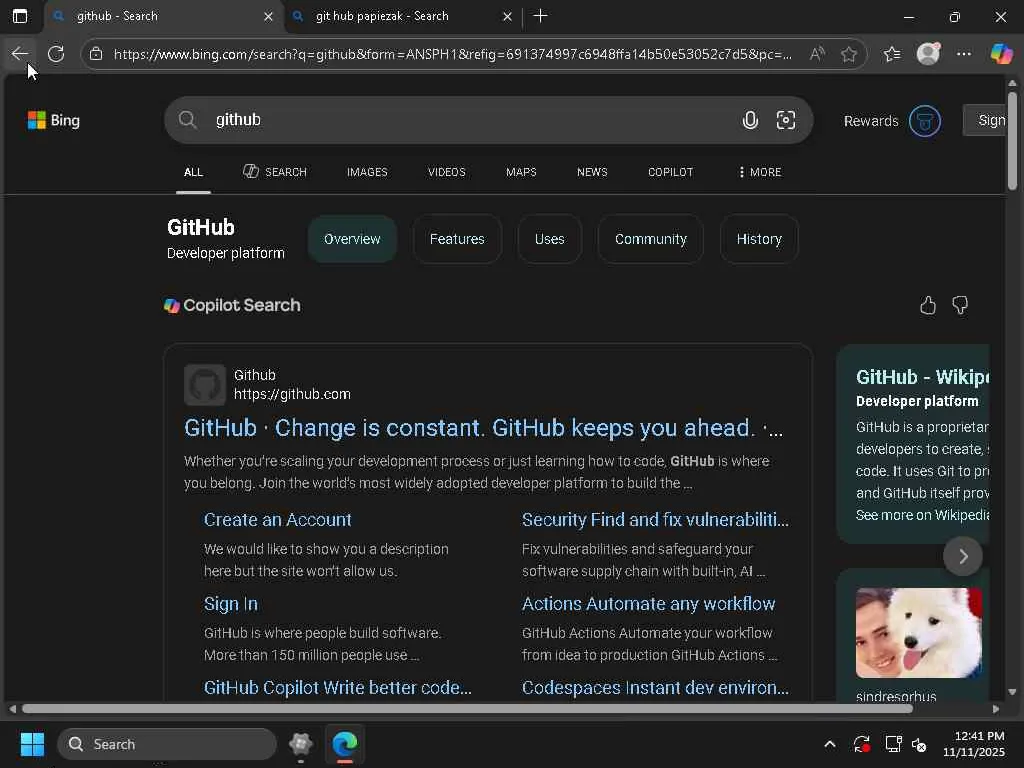Go back with the browser back arrow
Viewport: 1024px width, 768px height.
pyautogui.click(x=20, y=54)
